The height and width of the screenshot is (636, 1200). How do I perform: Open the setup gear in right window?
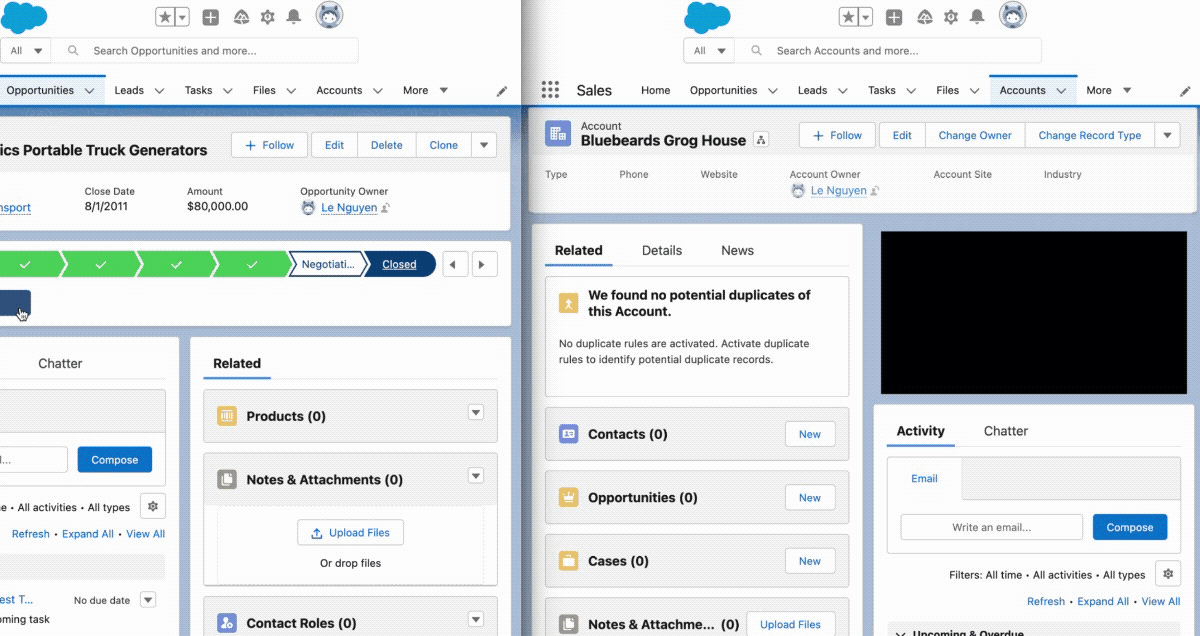[950, 17]
